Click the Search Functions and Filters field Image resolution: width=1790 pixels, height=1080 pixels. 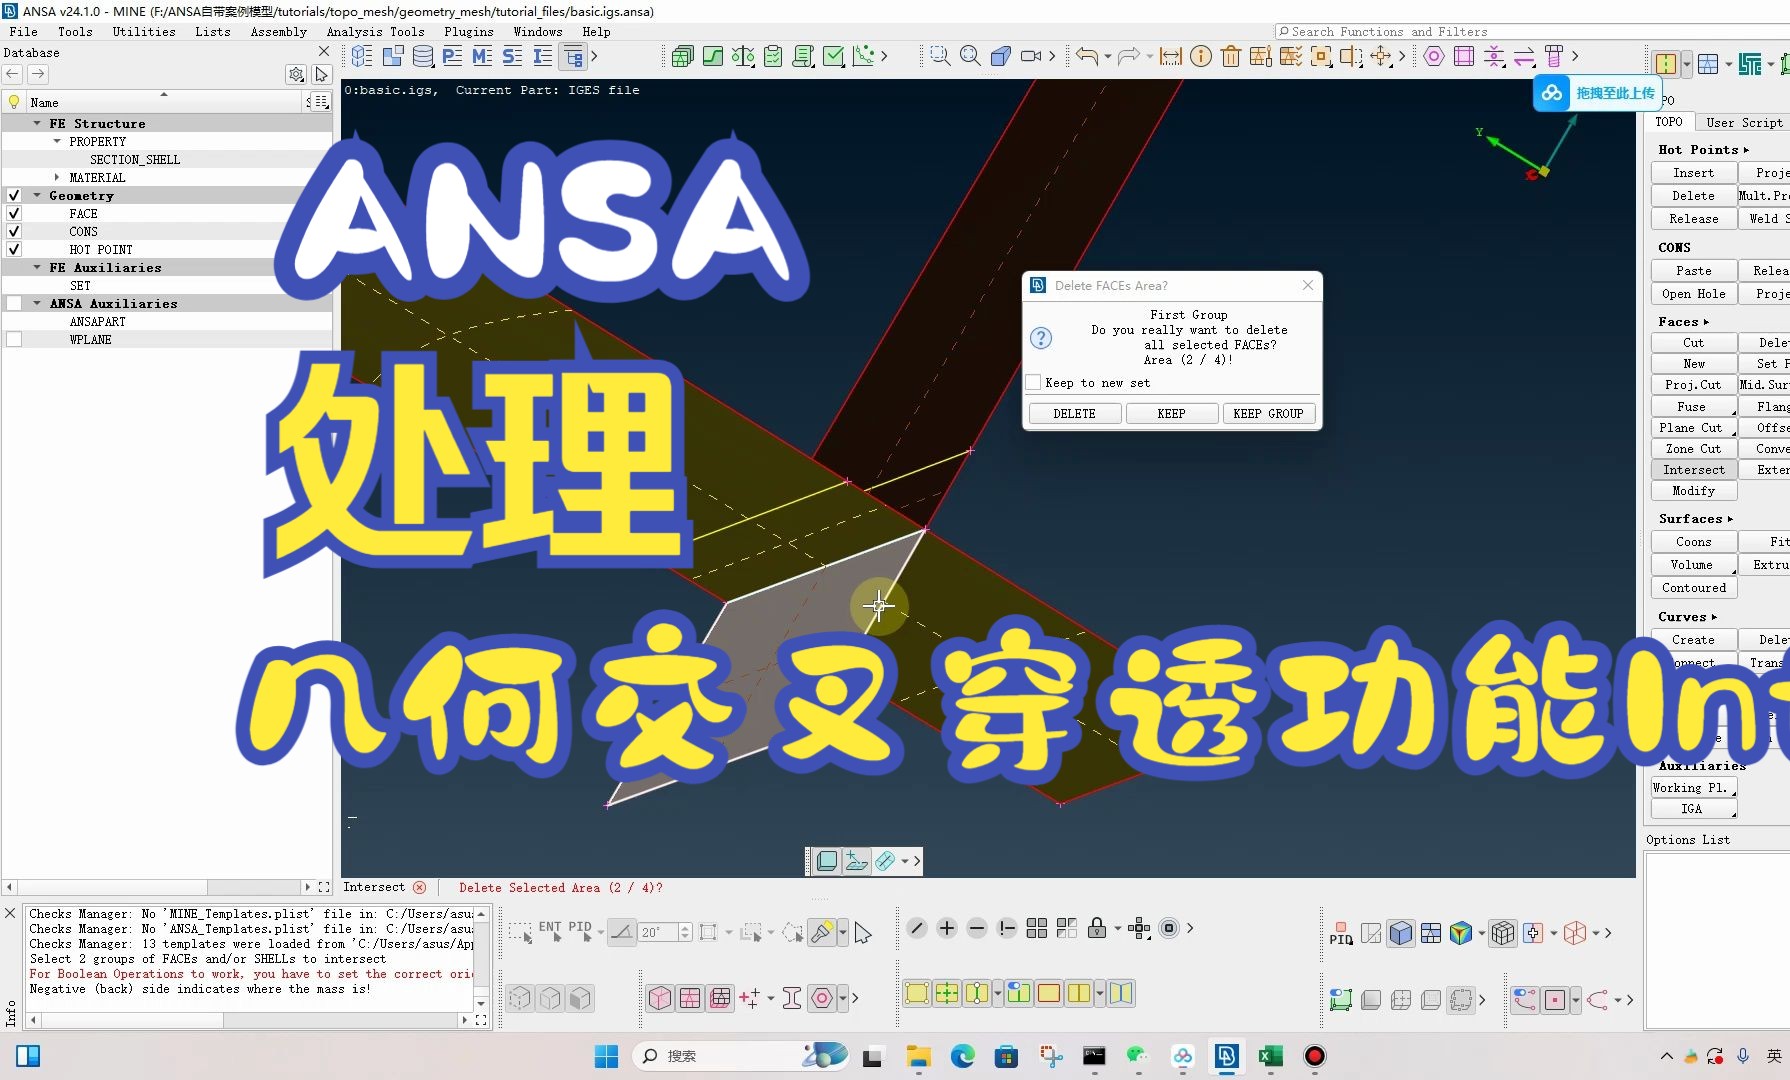[x=1532, y=32]
